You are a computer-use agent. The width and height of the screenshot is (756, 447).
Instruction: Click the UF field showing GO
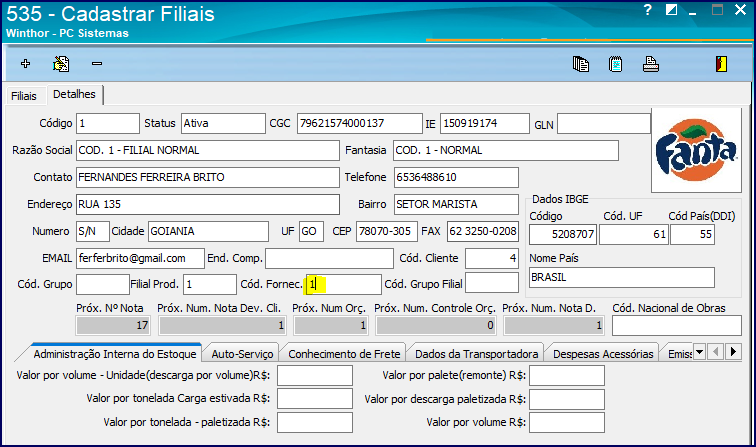coord(311,231)
